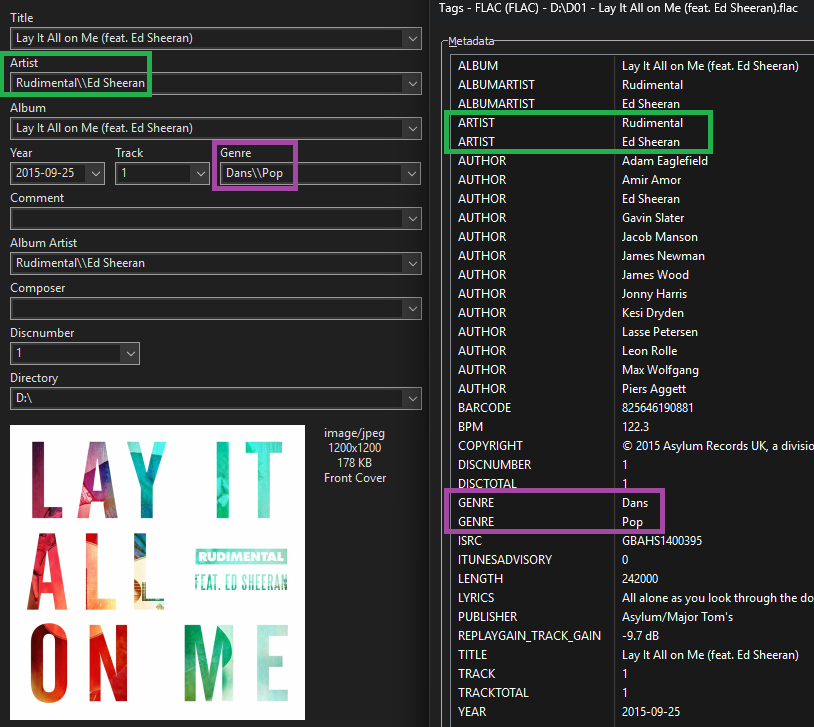Expand the Year dropdown
Screen dimensions: 814x727
click(96, 173)
